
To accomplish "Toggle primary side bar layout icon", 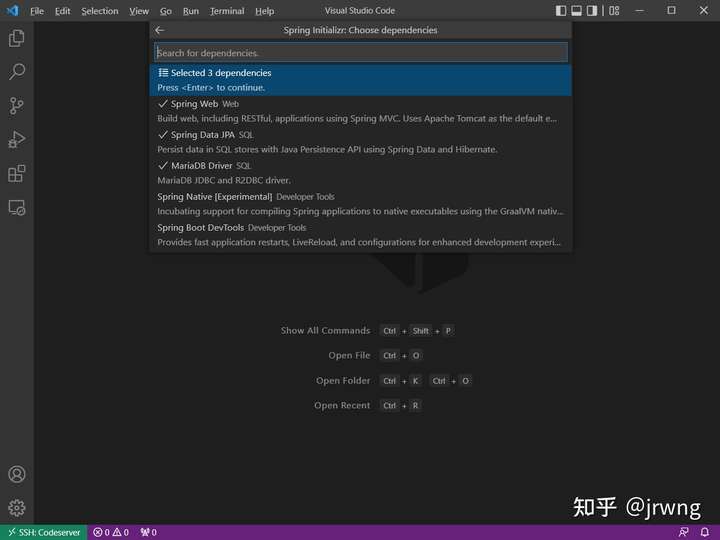I will 561,11.
